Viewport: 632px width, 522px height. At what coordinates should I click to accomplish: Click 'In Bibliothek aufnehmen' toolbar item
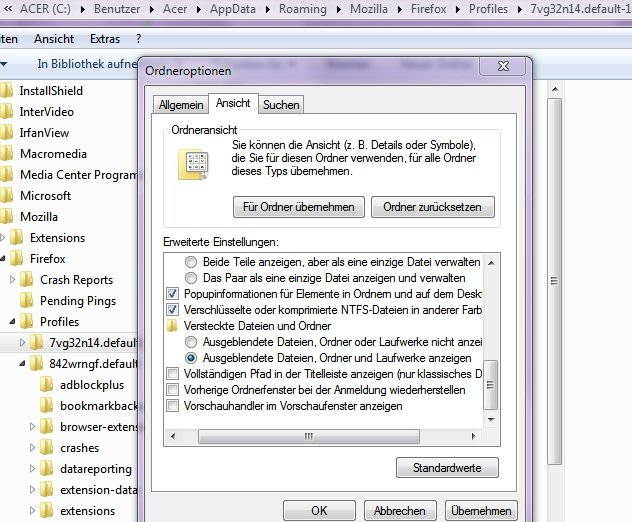point(87,64)
